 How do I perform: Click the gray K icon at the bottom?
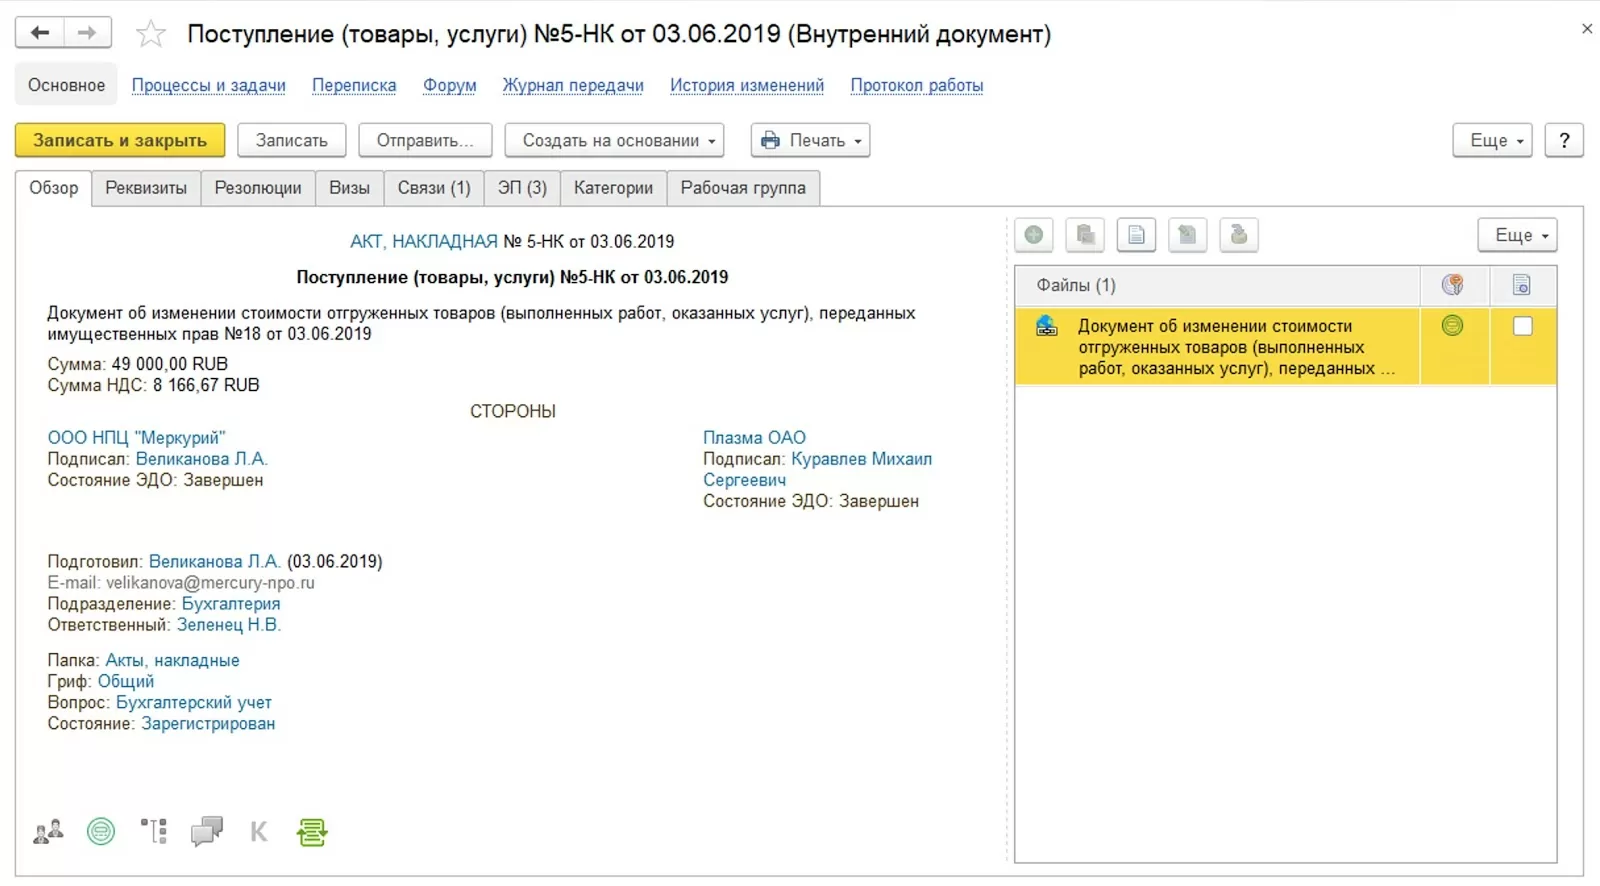(x=259, y=831)
